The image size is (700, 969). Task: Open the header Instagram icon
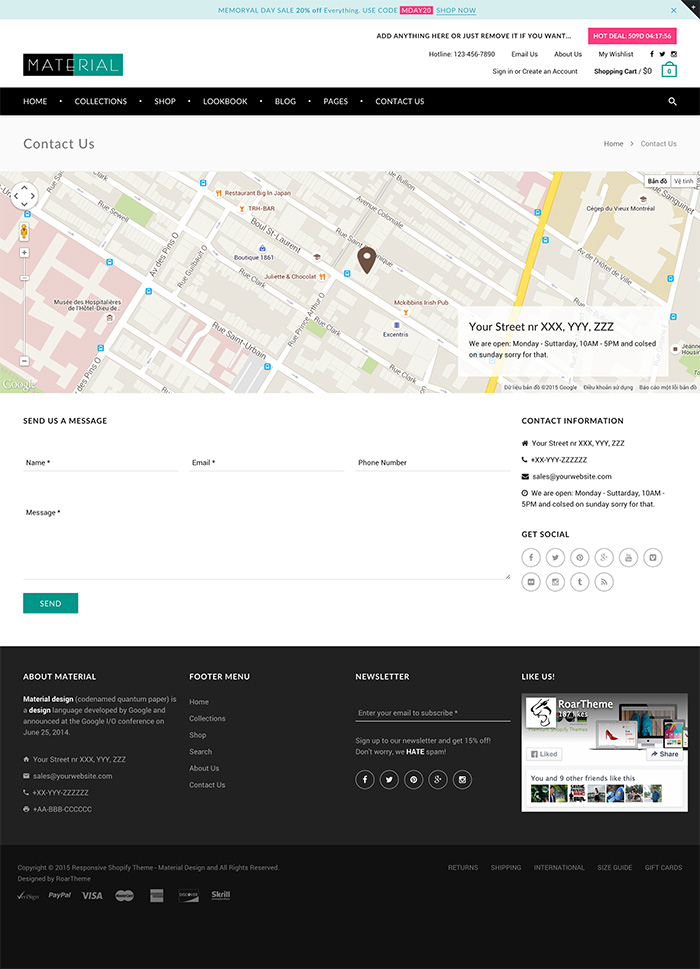tap(673, 54)
